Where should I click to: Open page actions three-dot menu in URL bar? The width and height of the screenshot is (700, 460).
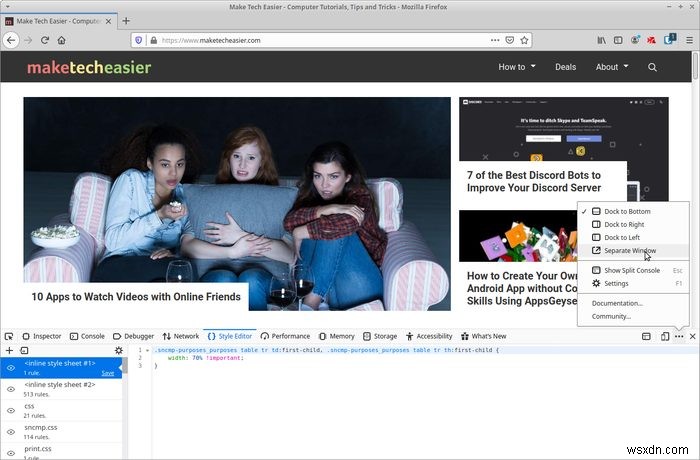tap(495, 40)
